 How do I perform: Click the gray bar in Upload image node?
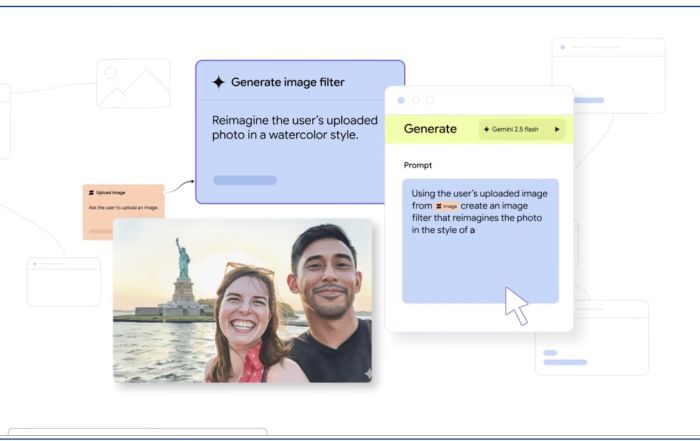coord(101,231)
